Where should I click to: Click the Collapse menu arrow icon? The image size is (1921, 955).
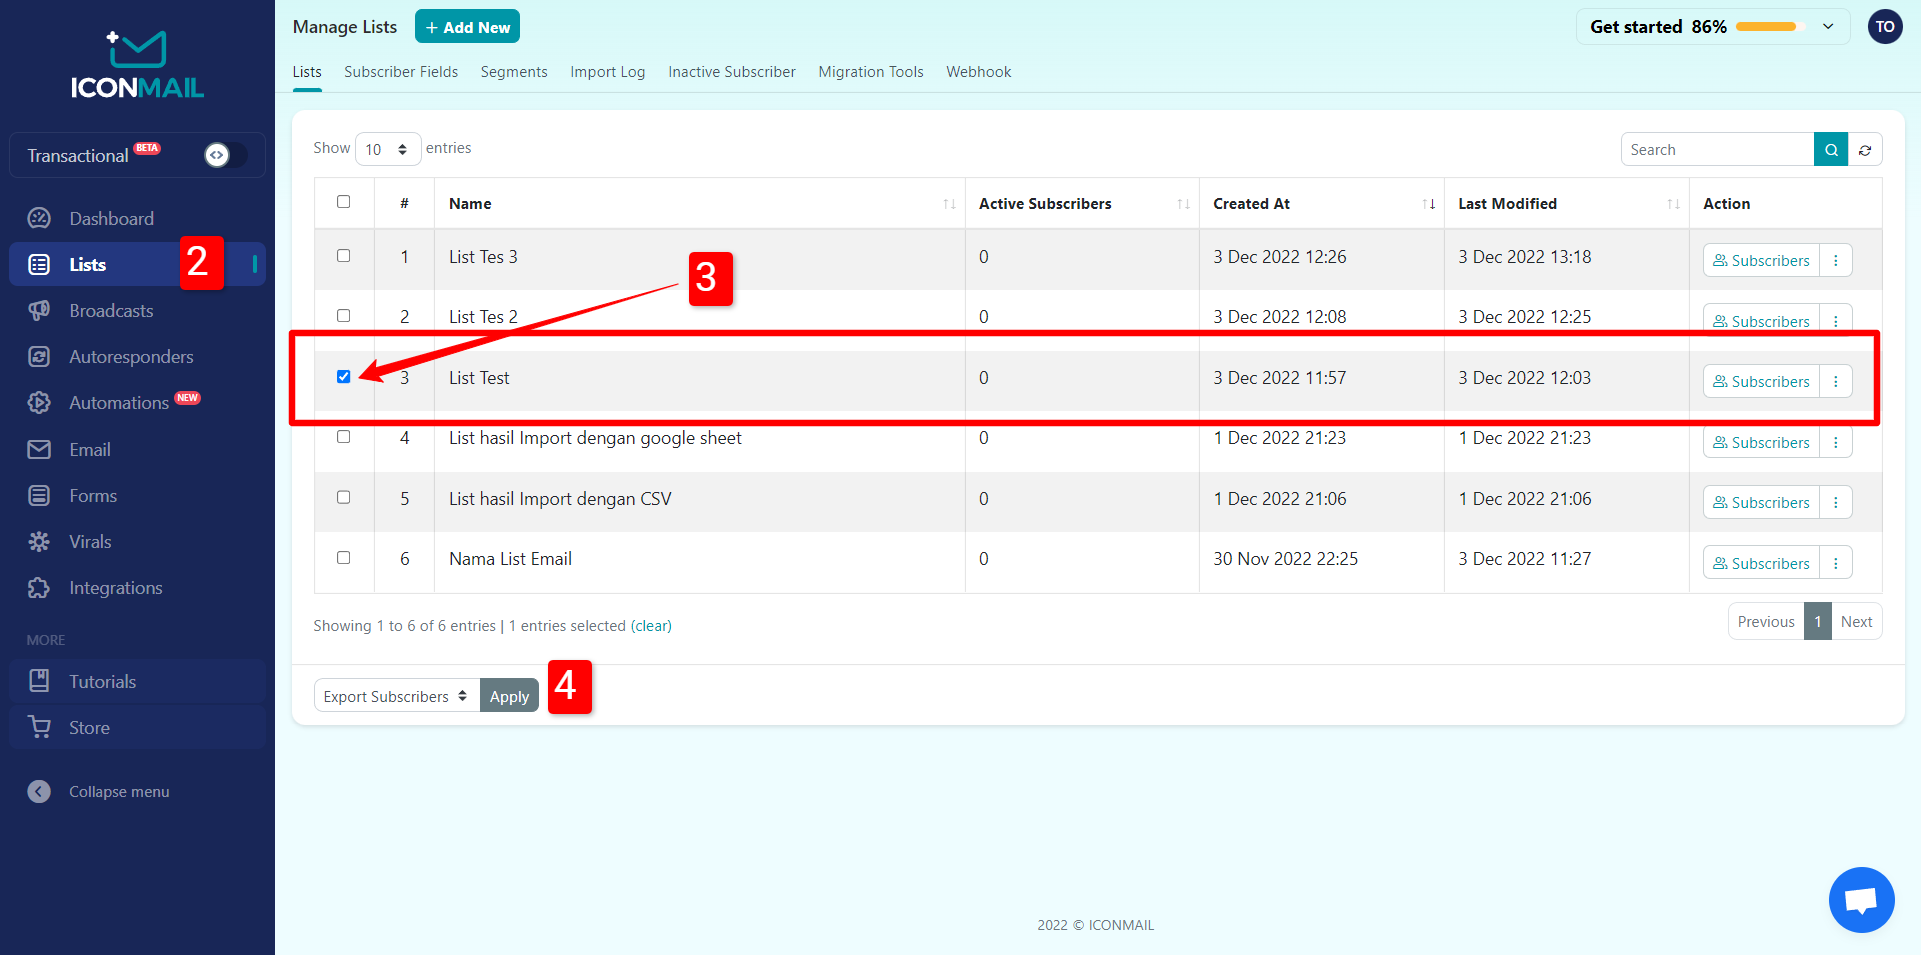(x=39, y=792)
